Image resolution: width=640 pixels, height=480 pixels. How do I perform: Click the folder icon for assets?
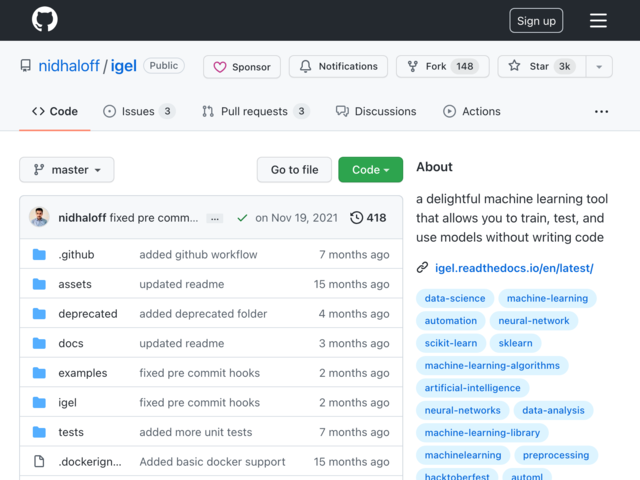[x=39, y=284]
